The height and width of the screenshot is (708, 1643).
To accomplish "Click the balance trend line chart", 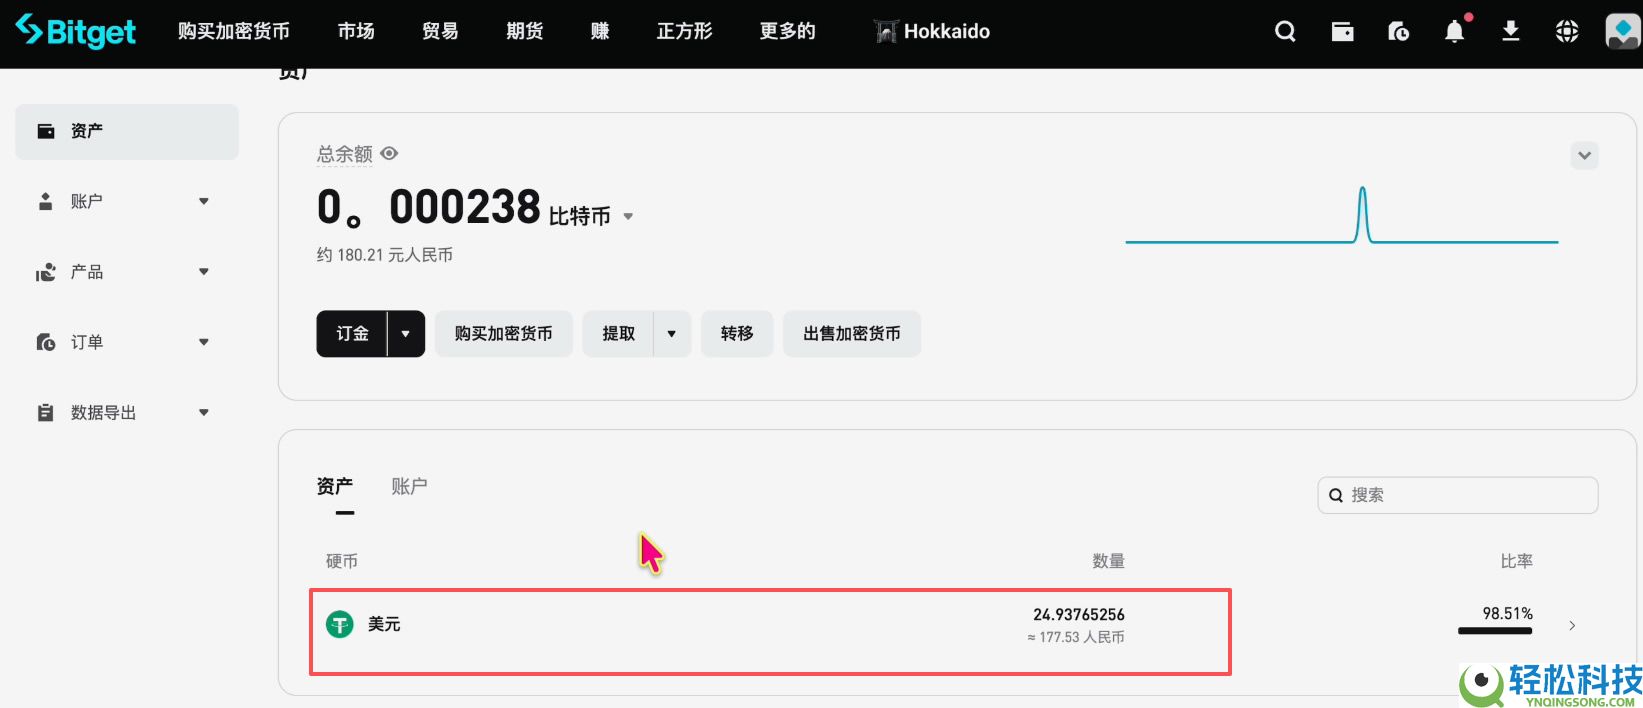I will [1342, 215].
